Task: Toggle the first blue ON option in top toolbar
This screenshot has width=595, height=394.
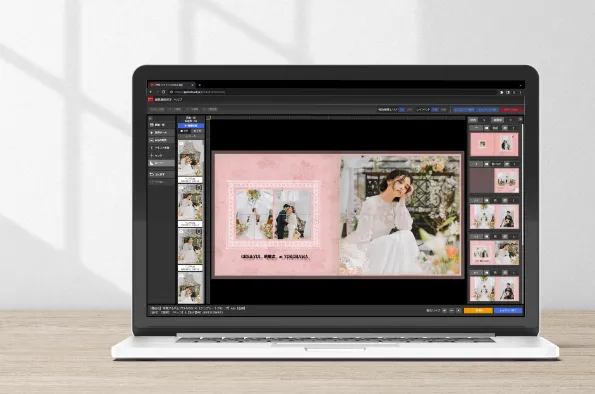Action: (x=402, y=110)
